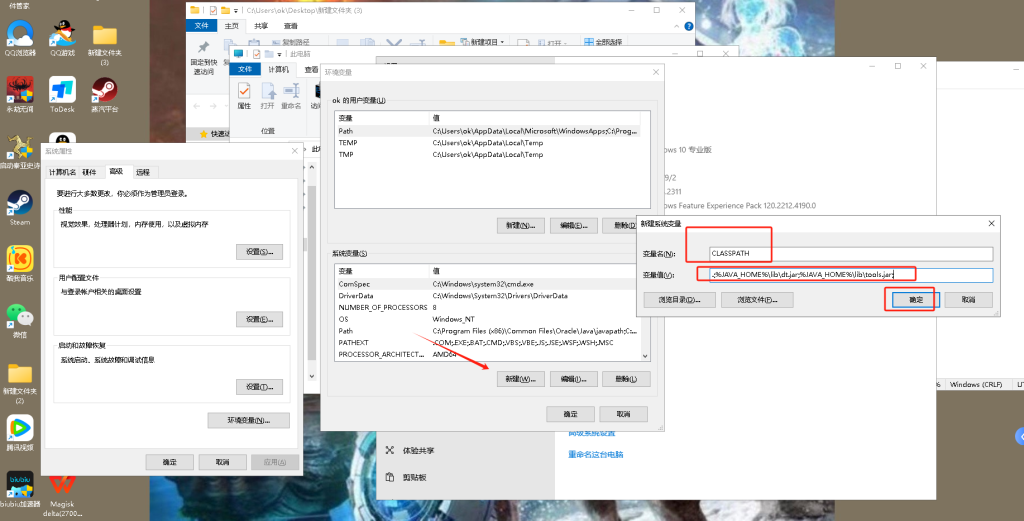The height and width of the screenshot is (521, 1024).
Task: Open the quick access toolbar dropdown arrow
Action: [235, 10]
